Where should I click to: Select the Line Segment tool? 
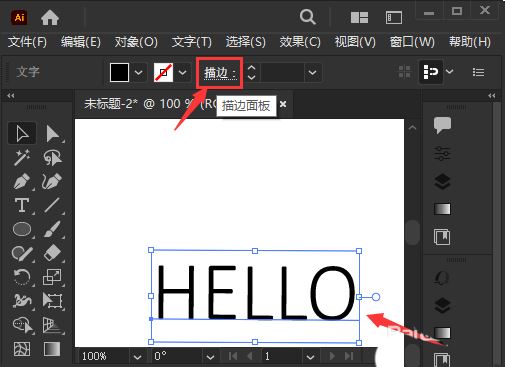pyautogui.click(x=52, y=205)
